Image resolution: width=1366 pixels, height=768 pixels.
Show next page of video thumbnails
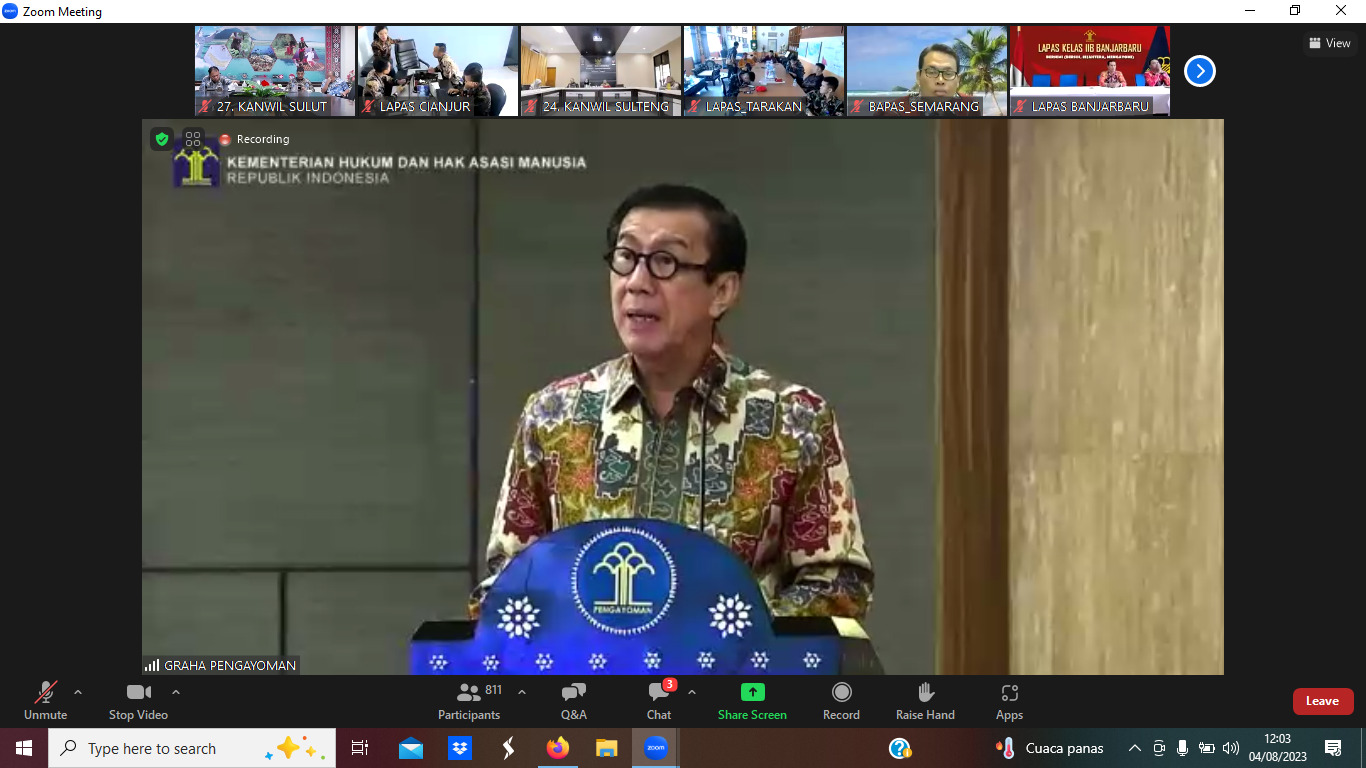pos(1199,71)
